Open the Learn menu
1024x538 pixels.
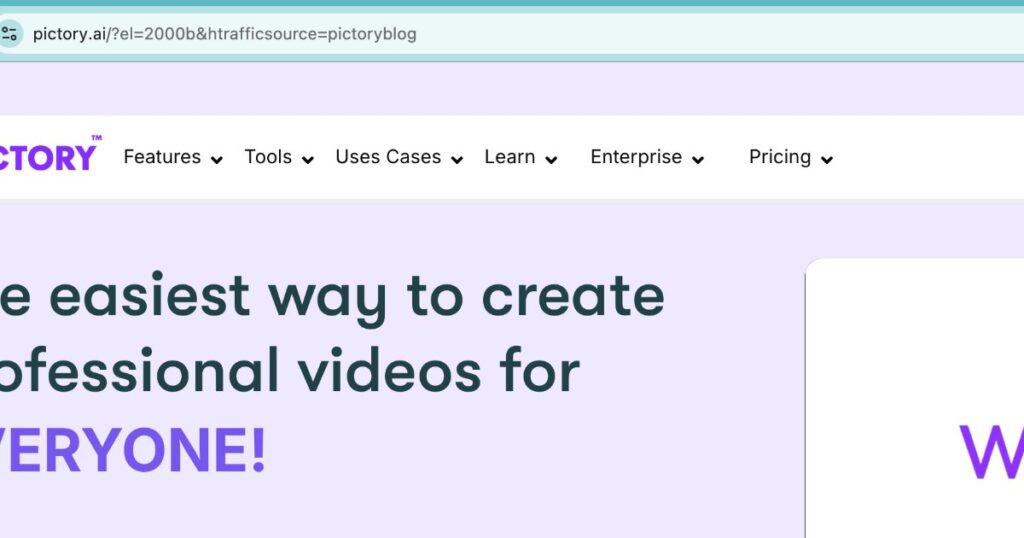click(510, 157)
